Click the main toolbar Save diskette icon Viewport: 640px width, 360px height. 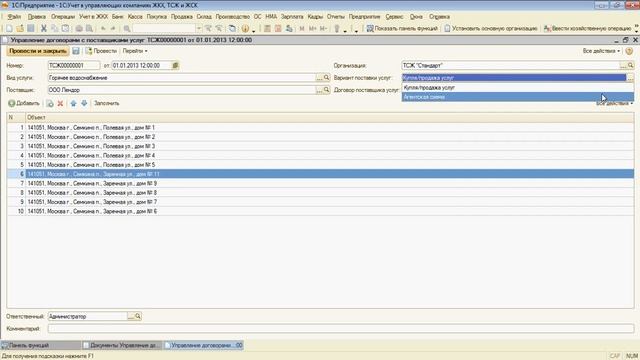[31, 29]
